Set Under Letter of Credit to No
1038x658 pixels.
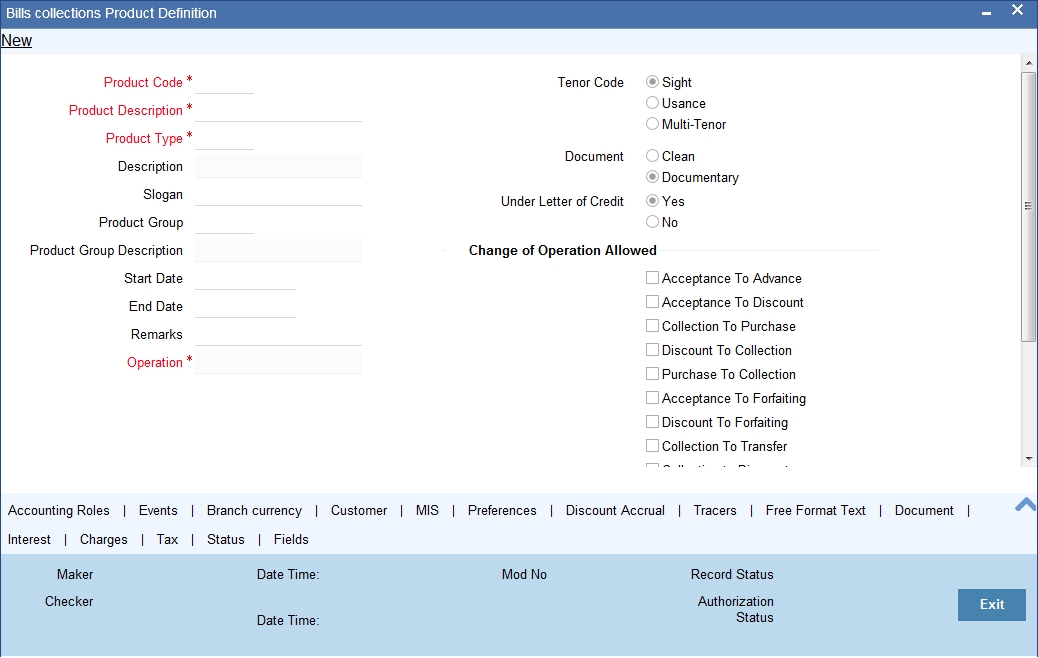point(652,222)
